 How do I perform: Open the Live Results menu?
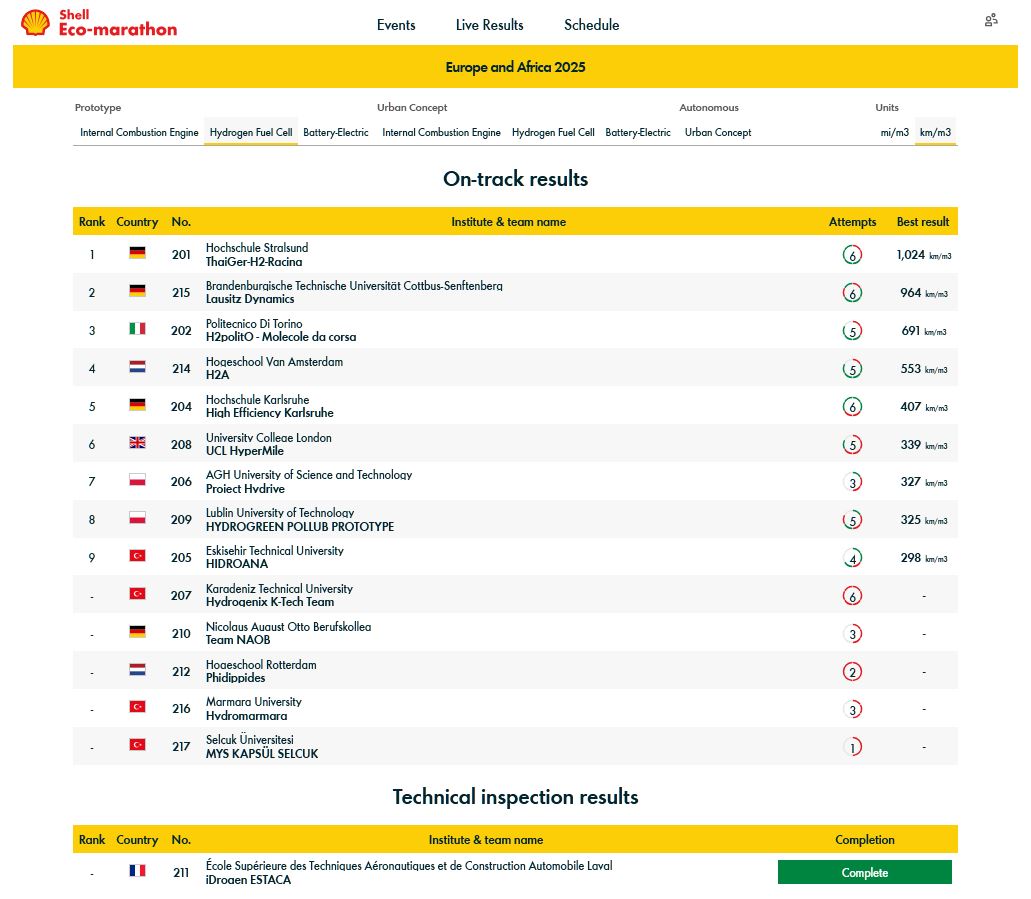tap(489, 25)
